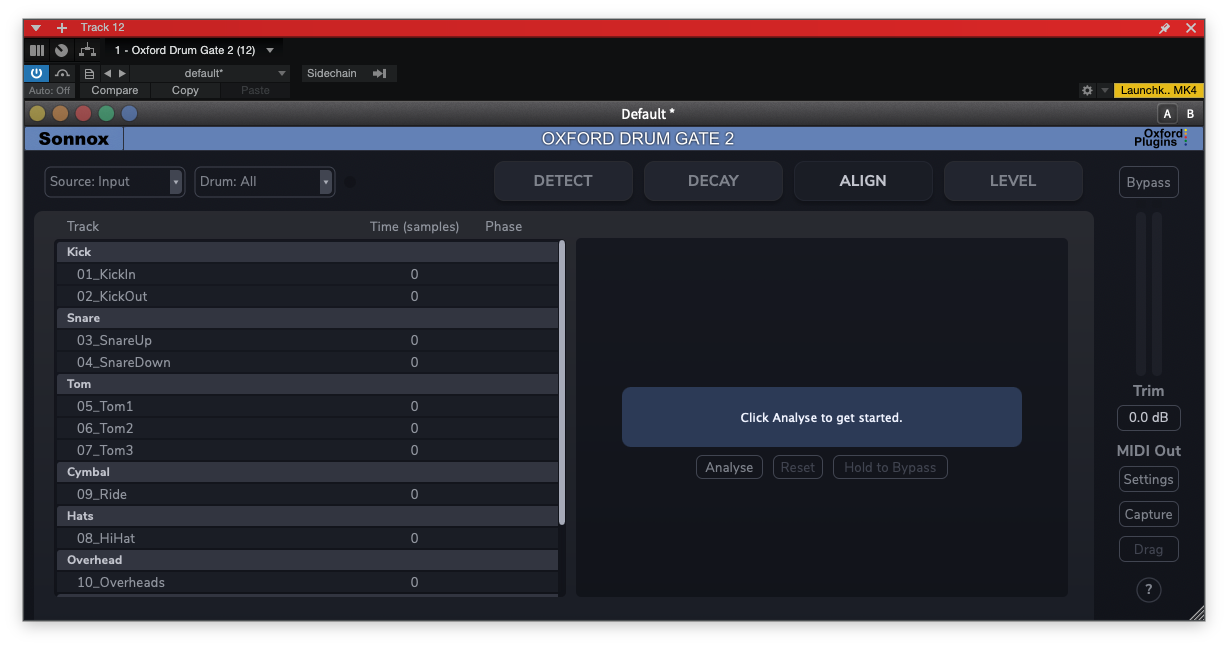Switch to the ALIGN tab
1228x648 pixels.
coord(863,181)
